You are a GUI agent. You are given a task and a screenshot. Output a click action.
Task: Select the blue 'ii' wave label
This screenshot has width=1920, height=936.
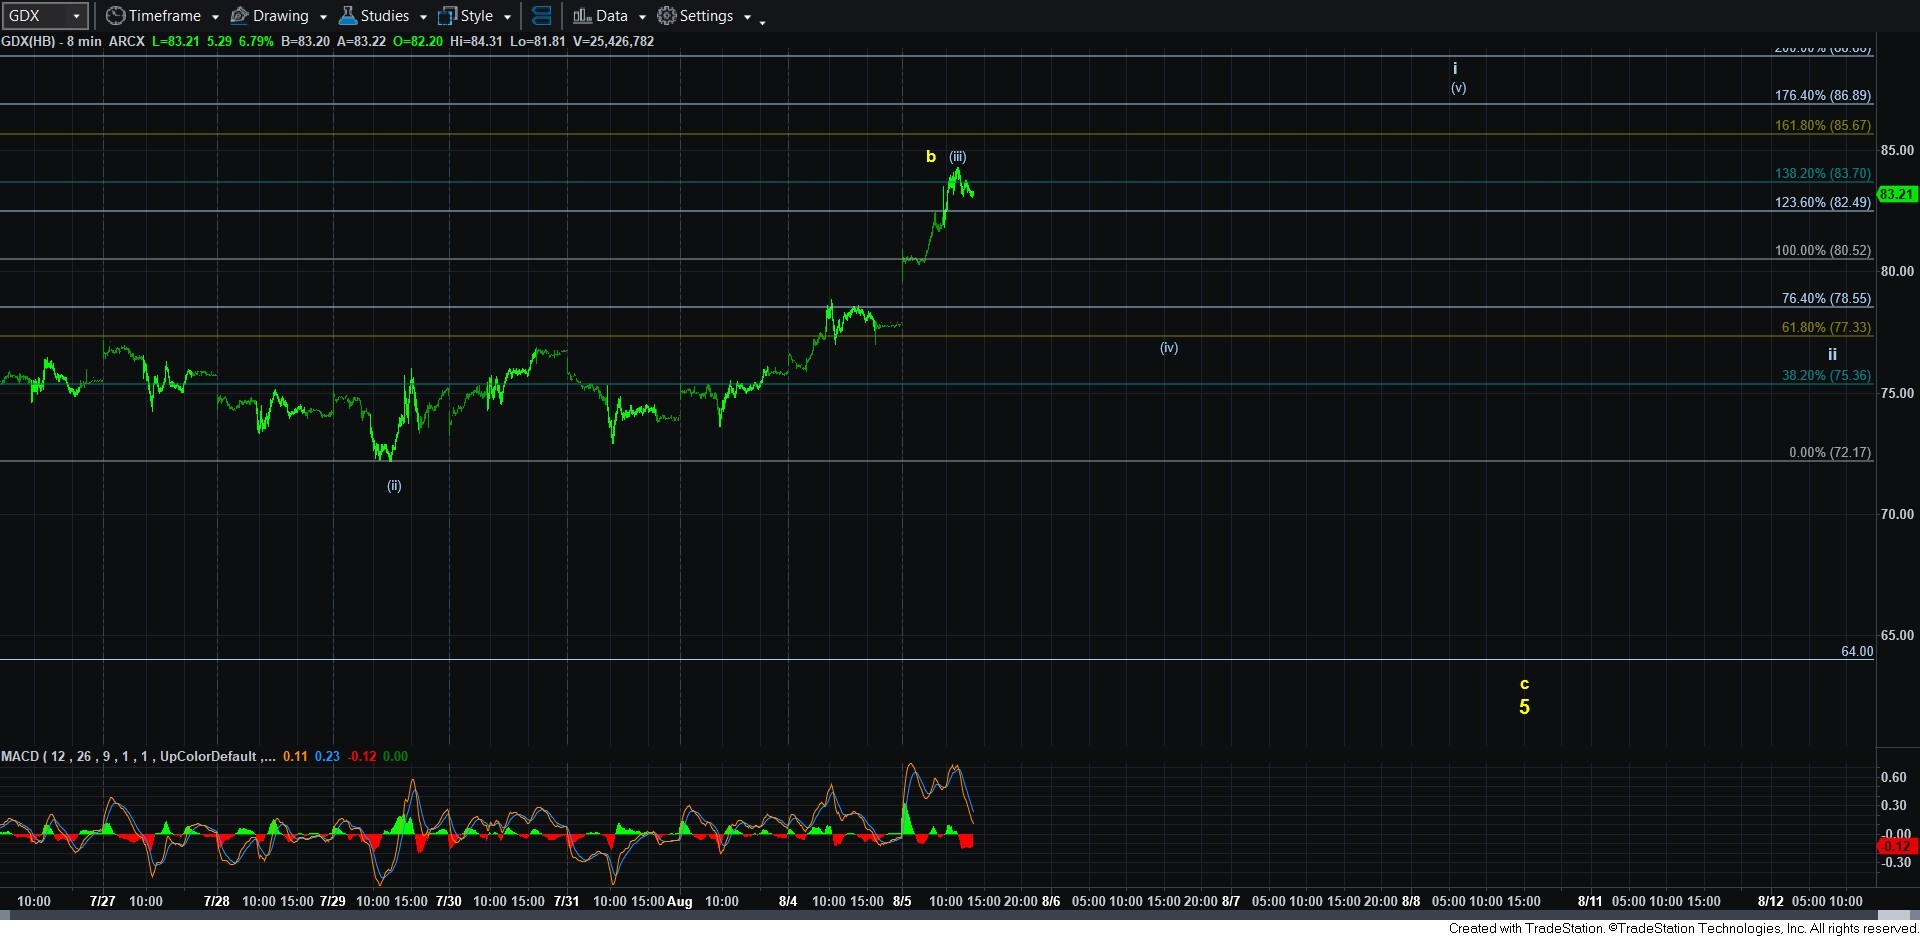pyautogui.click(x=1832, y=354)
